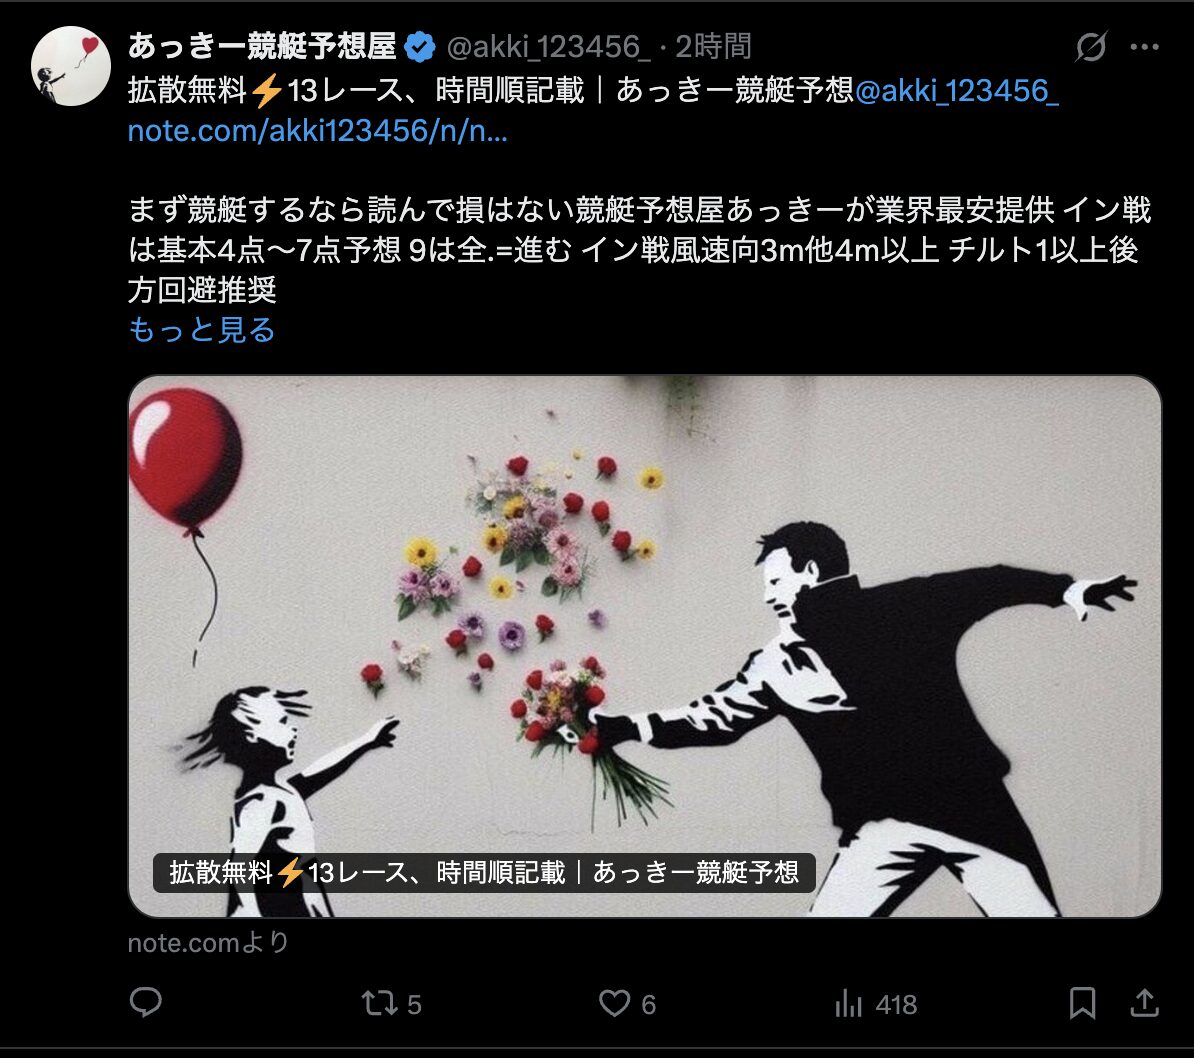Click the retweet count 5
The width and height of the screenshot is (1194, 1058).
[x=414, y=1005]
